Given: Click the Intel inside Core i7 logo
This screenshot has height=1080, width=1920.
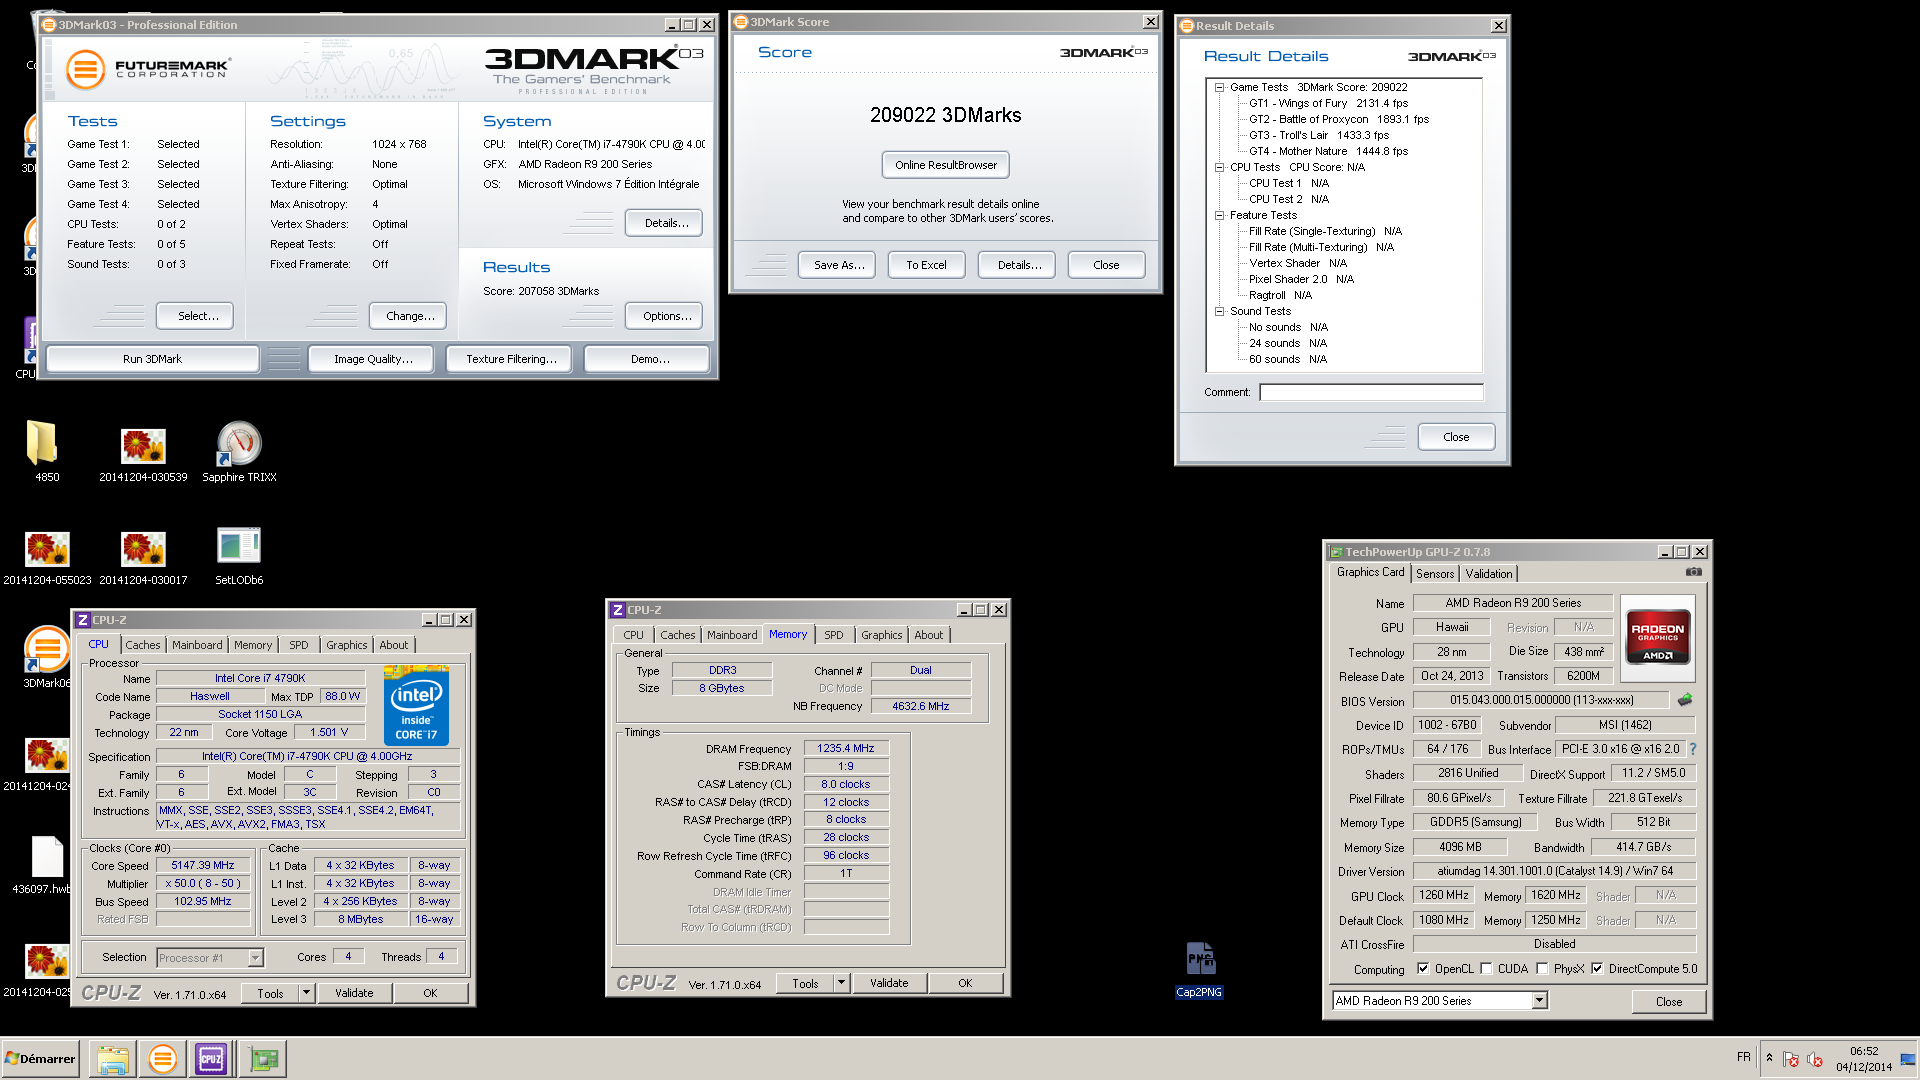Looking at the screenshot, I should click(416, 705).
